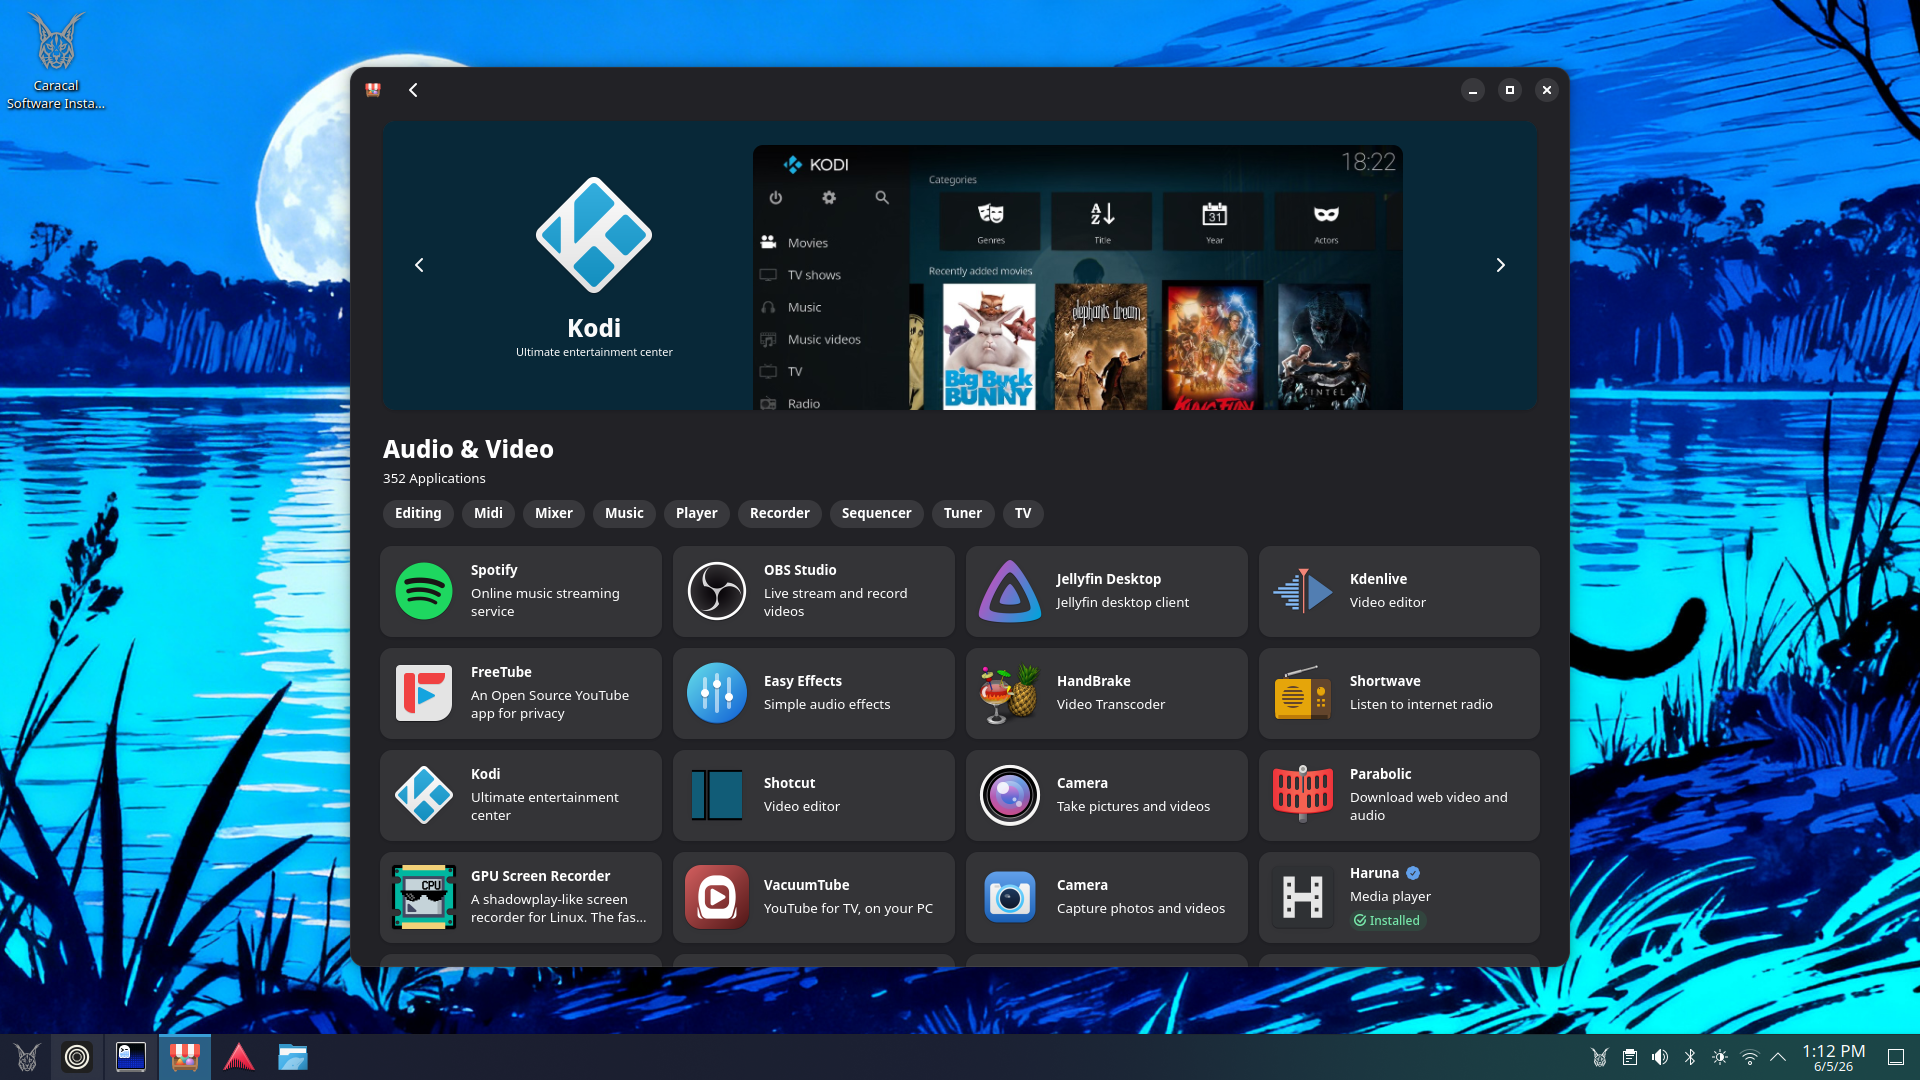Open the Shotcut app icon
The image size is (1920, 1080).
(x=717, y=795)
